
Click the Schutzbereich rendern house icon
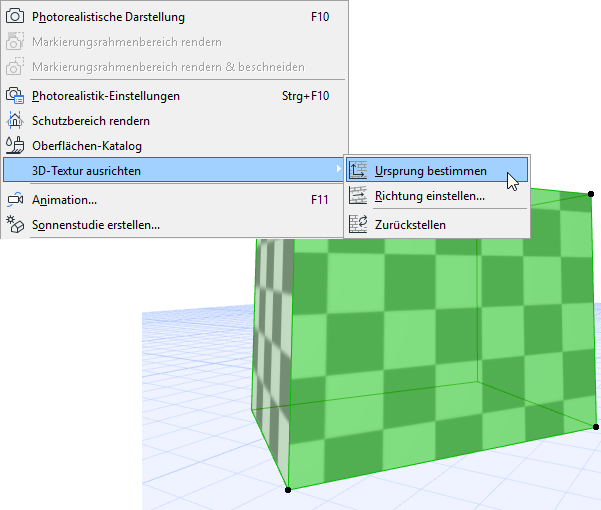click(x=15, y=121)
